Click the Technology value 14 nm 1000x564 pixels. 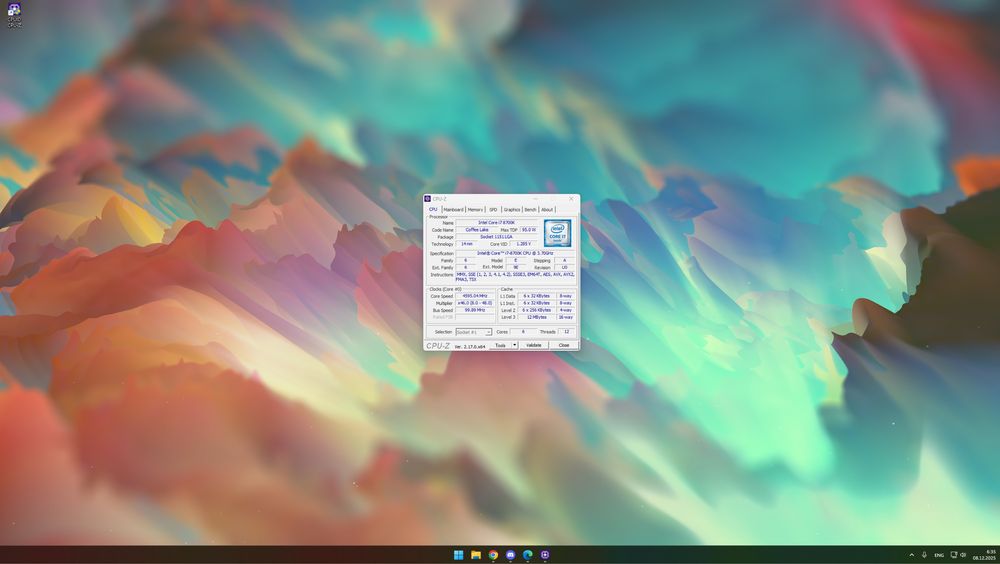[467, 244]
